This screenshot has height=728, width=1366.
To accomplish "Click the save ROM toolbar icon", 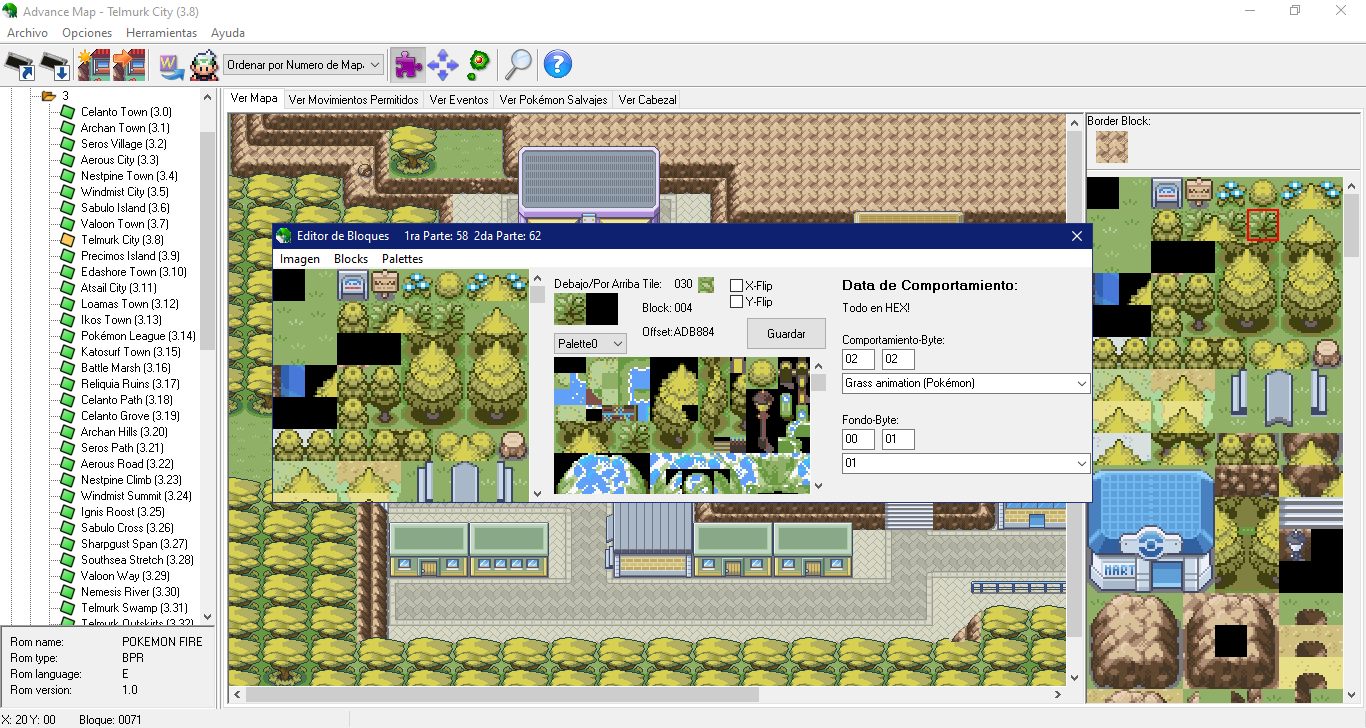I will tap(56, 66).
